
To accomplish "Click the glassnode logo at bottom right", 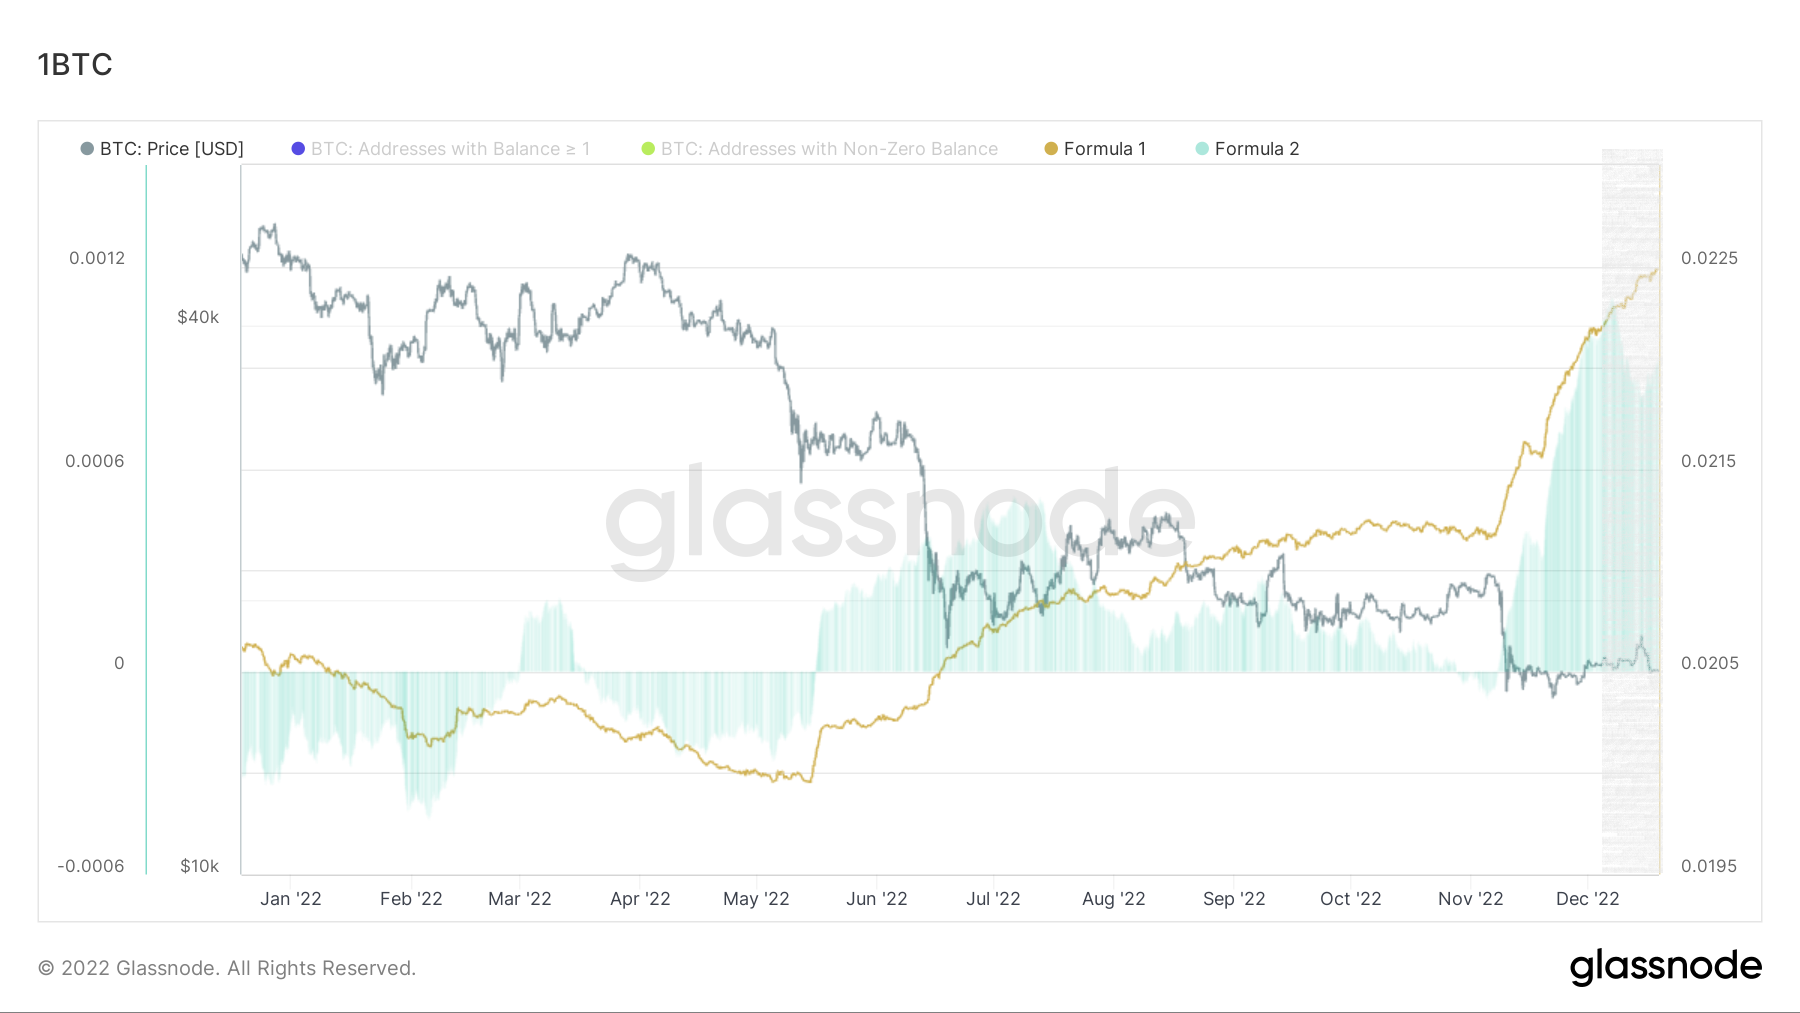I will [1665, 967].
